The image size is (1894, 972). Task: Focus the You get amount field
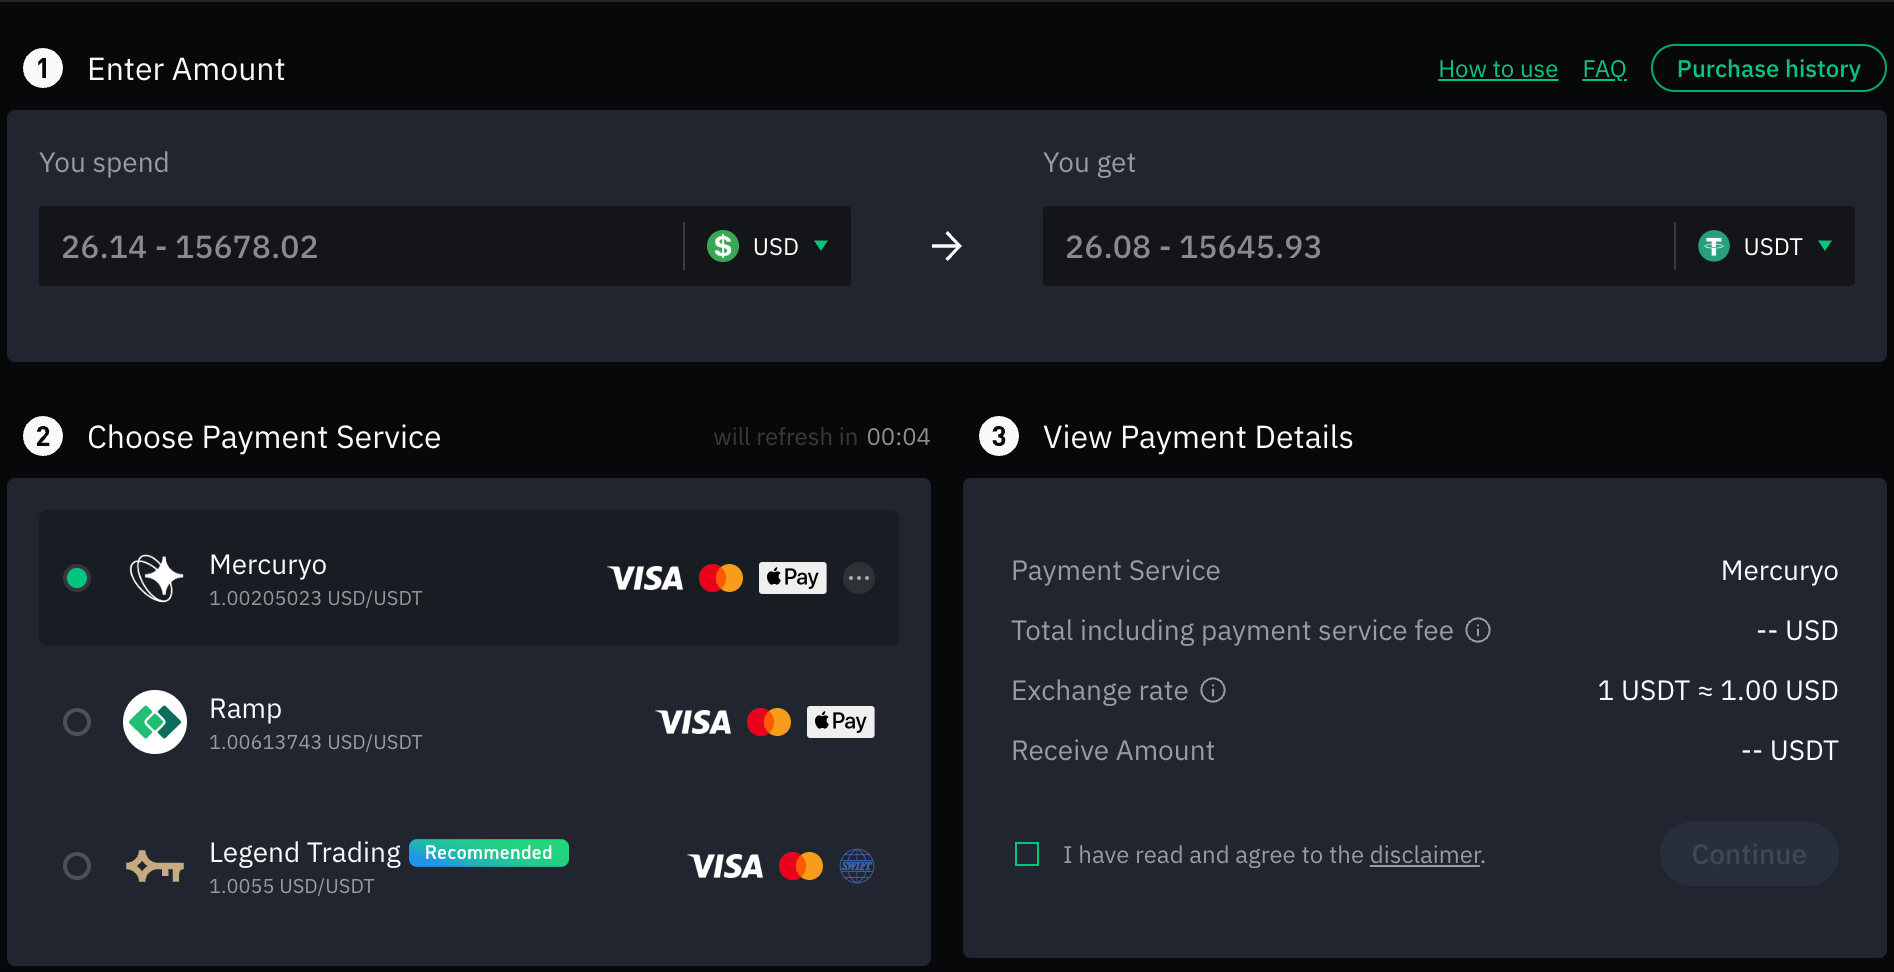(1358, 246)
